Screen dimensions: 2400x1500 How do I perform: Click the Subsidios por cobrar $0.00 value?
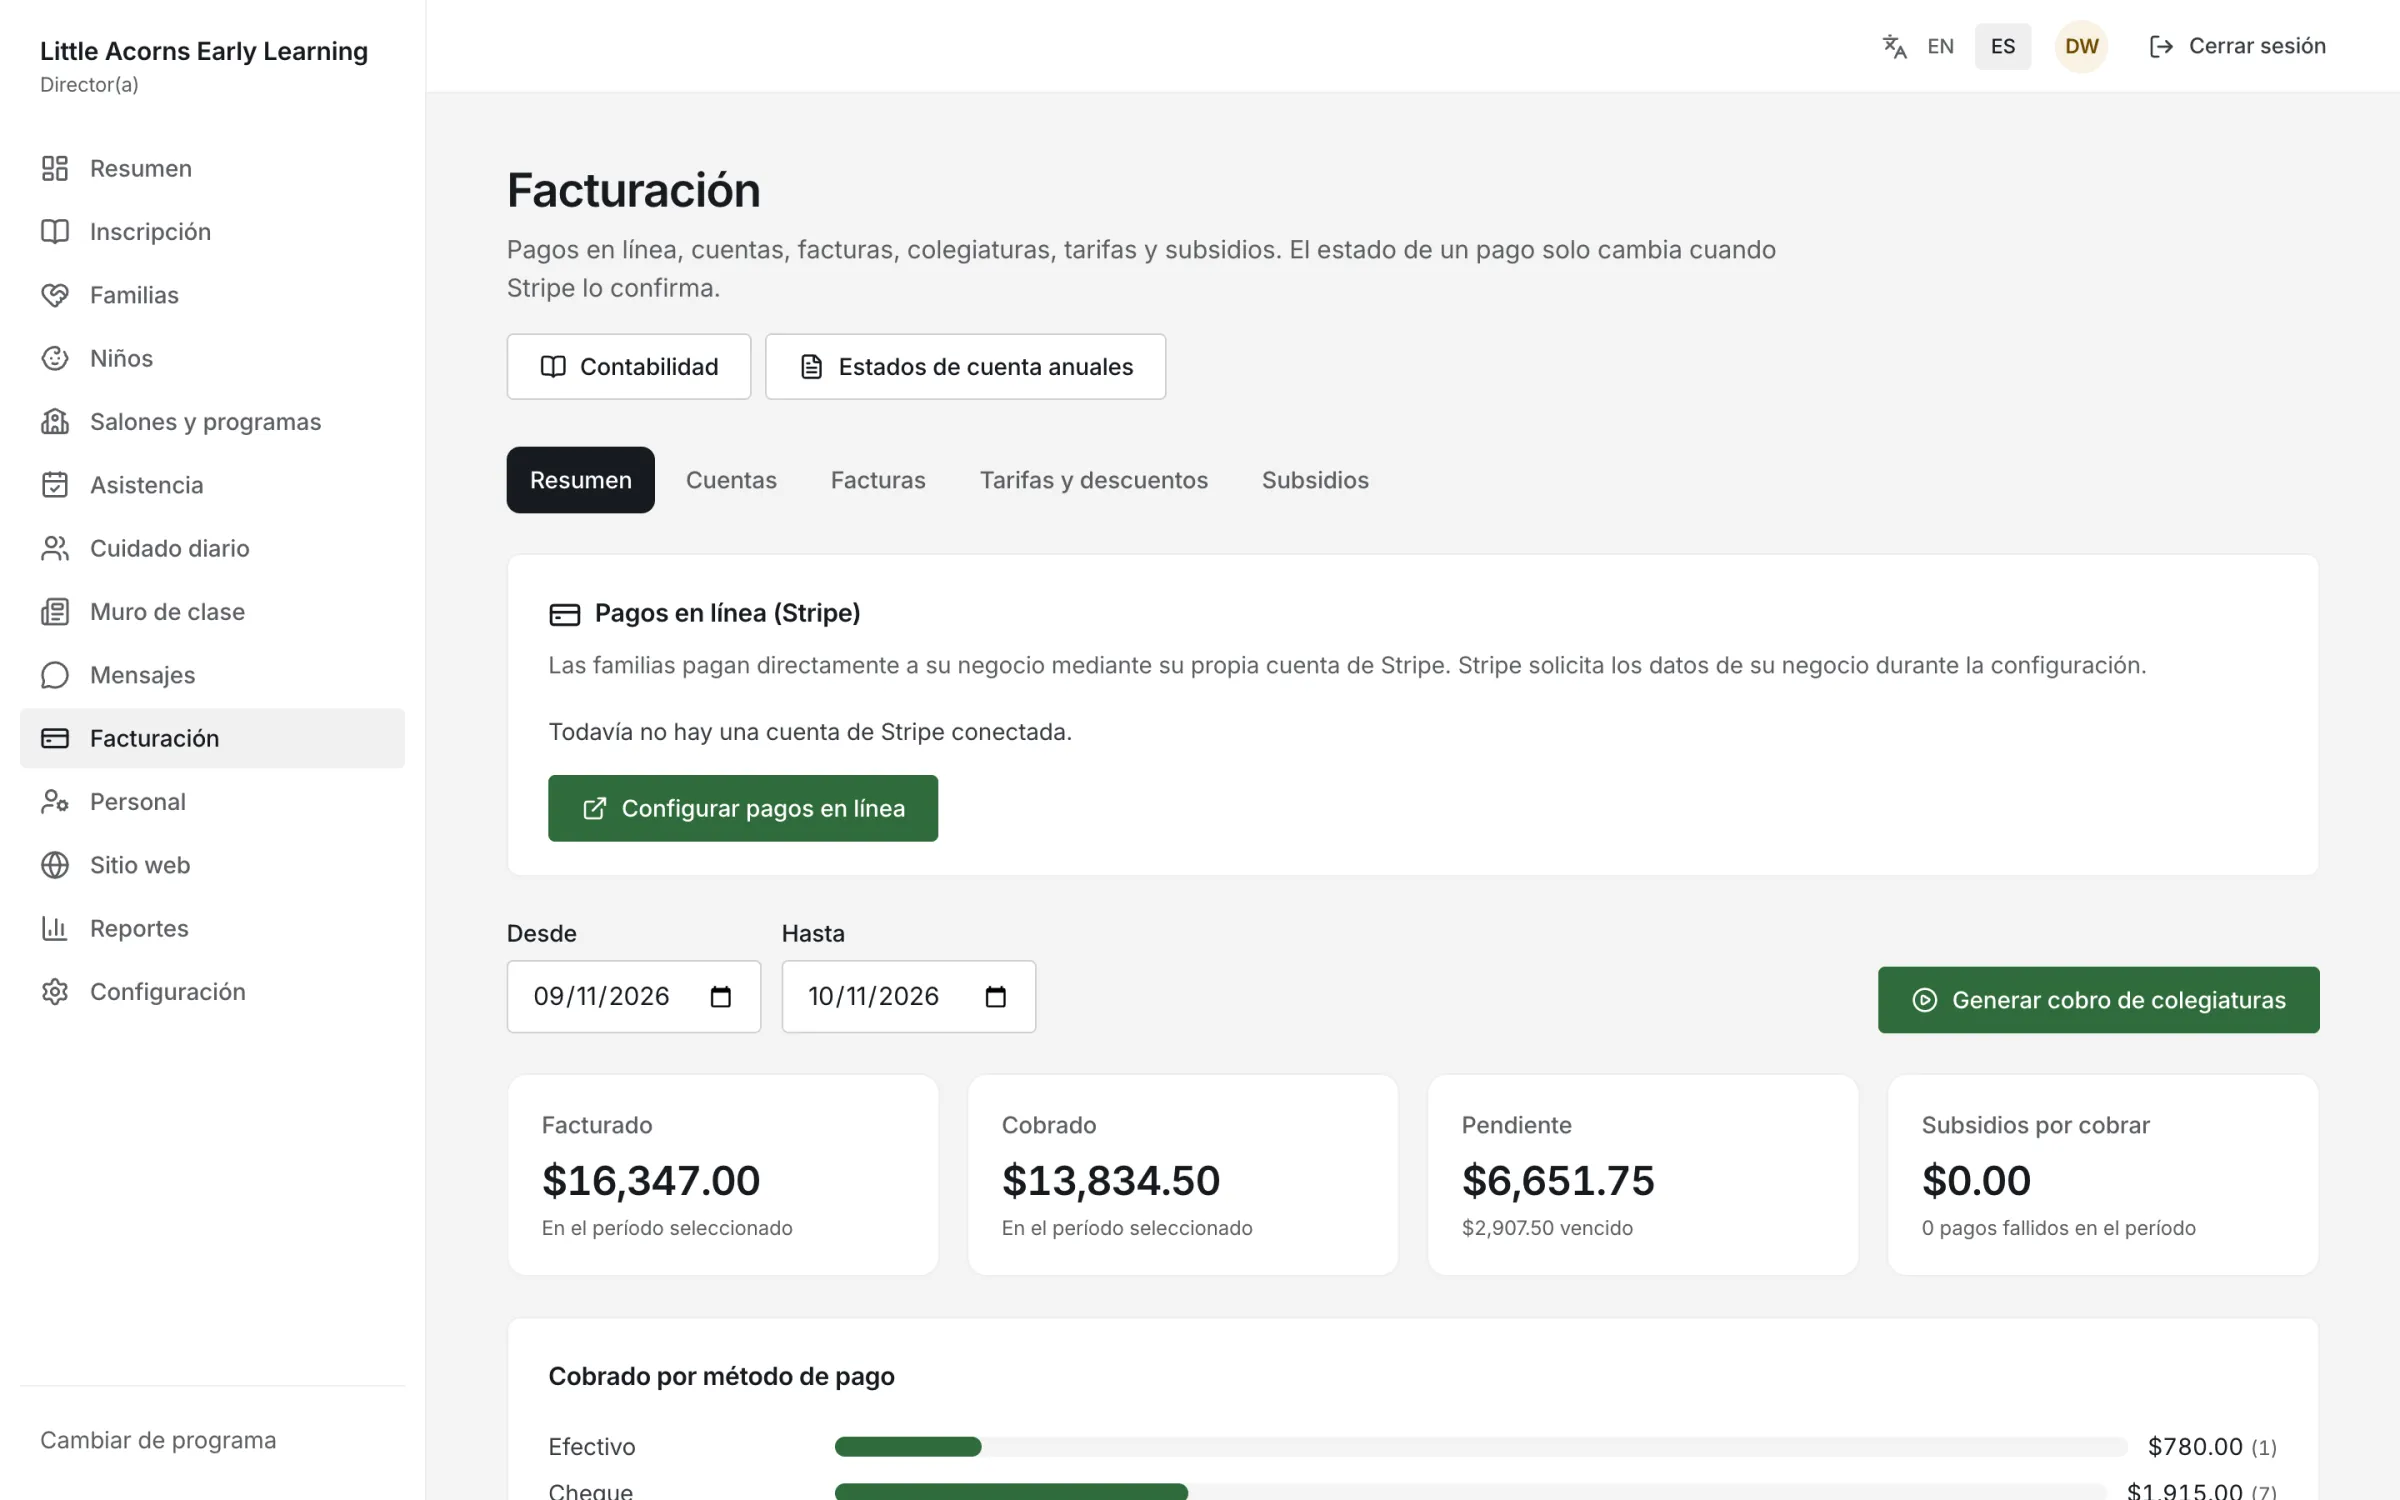tap(1976, 1181)
